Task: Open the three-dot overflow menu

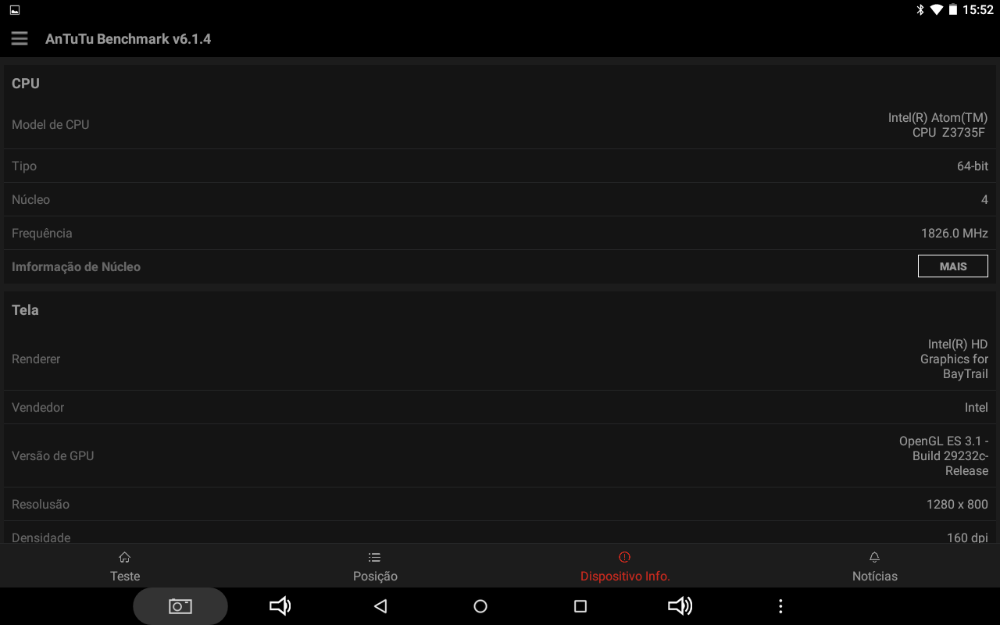Action: 780,606
